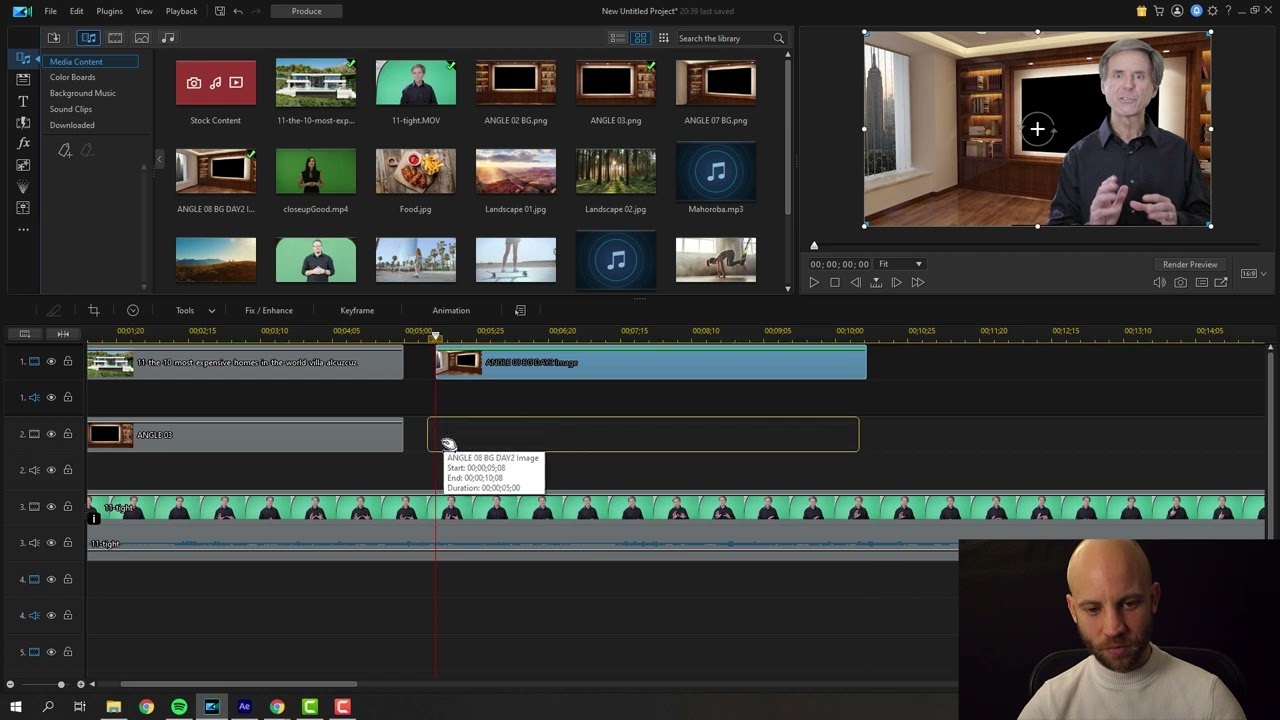Lock video track 5
This screenshot has height=720, width=1280.
click(x=68, y=652)
